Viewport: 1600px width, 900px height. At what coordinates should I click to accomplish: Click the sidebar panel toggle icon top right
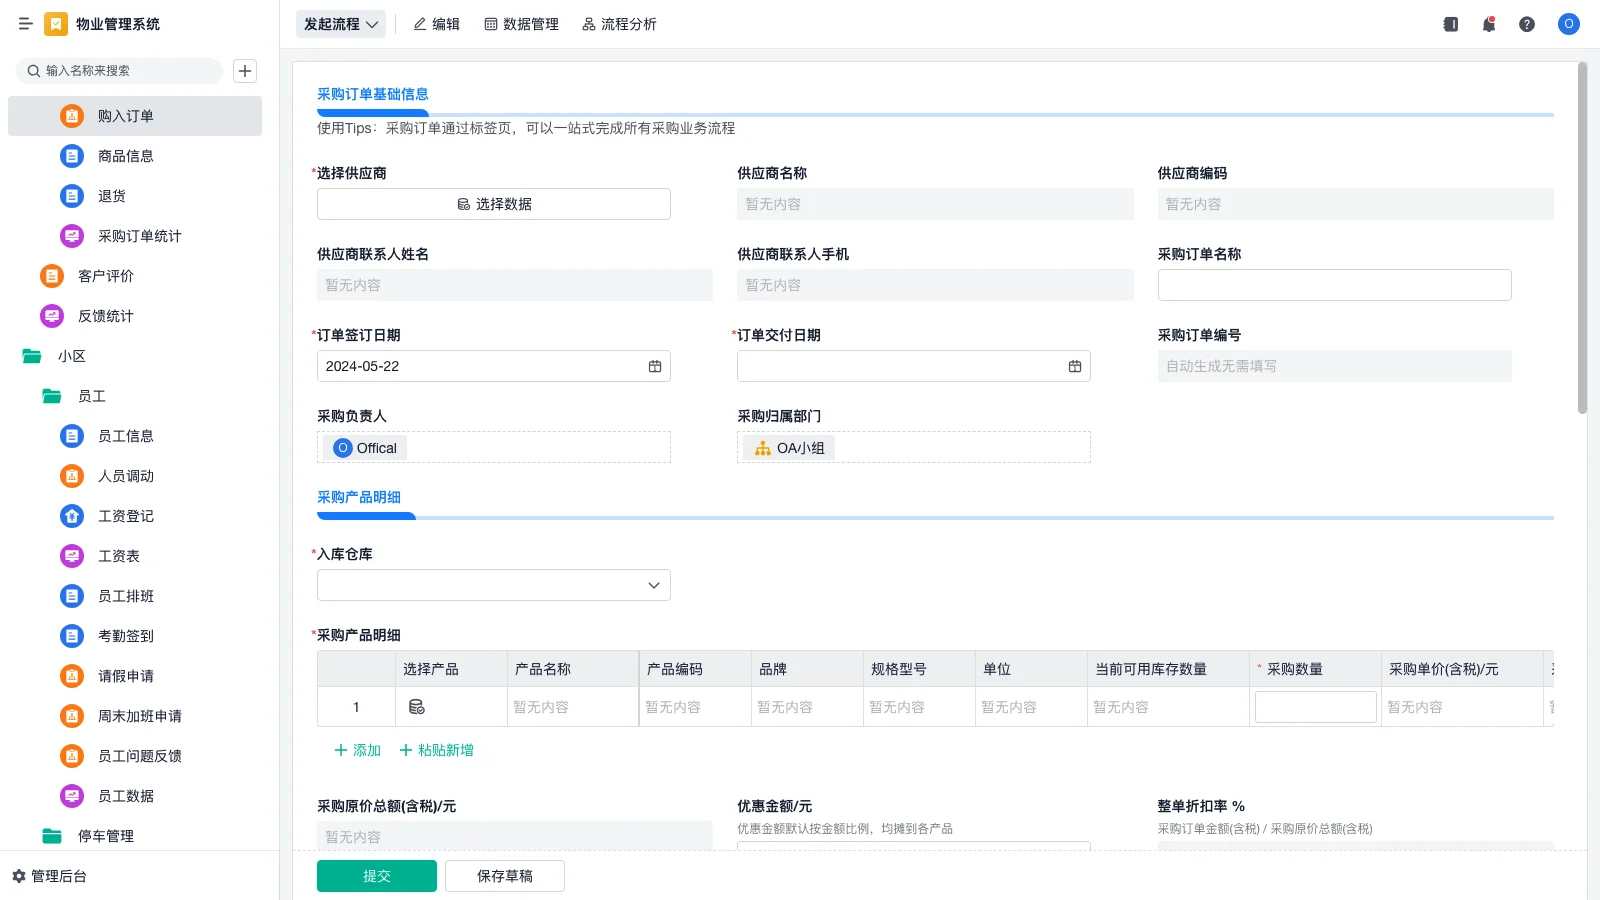point(1449,24)
